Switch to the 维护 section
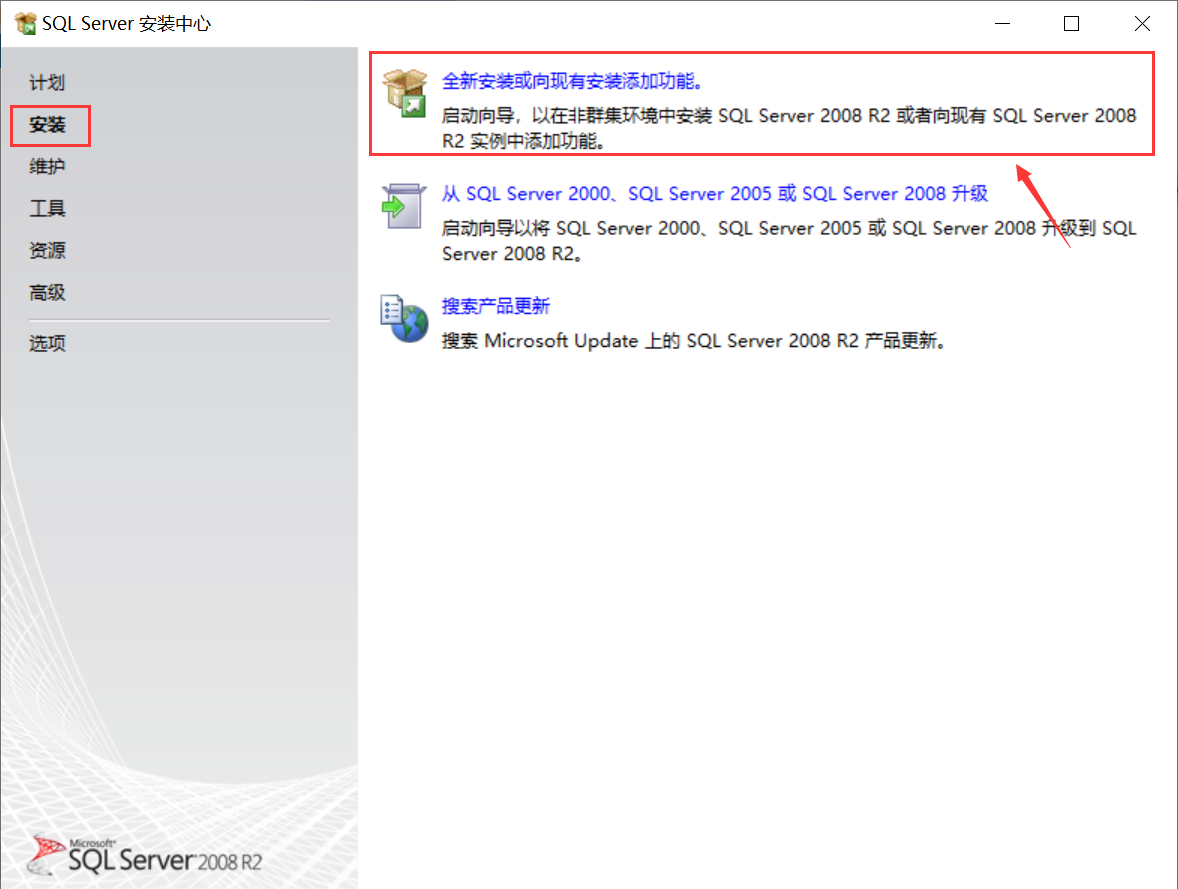Viewport: 1178px width, 889px height. point(47,166)
